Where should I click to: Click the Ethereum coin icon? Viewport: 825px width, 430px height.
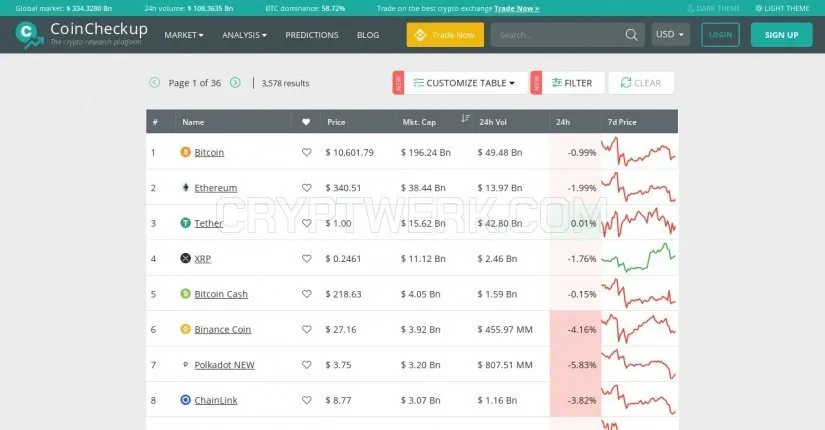pos(185,187)
